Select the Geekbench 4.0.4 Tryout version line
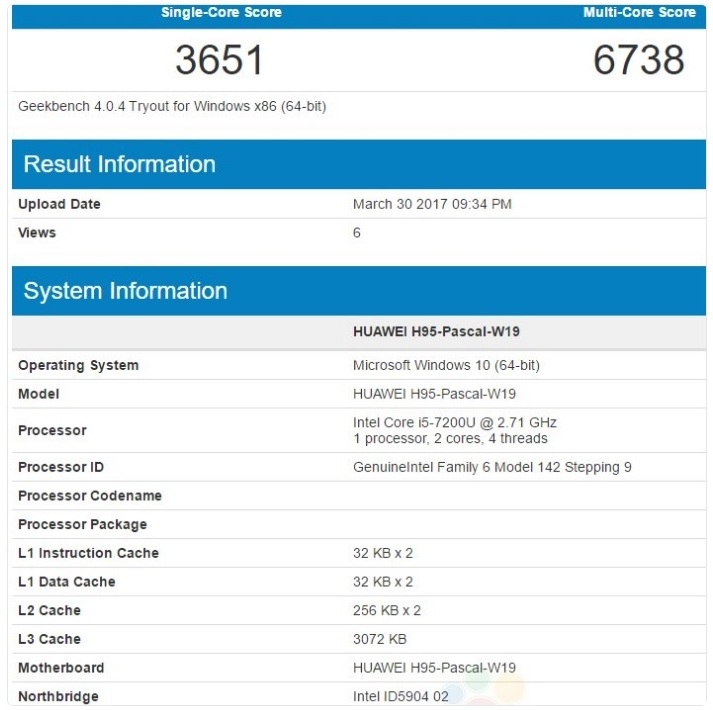713x710 pixels. 172,106
